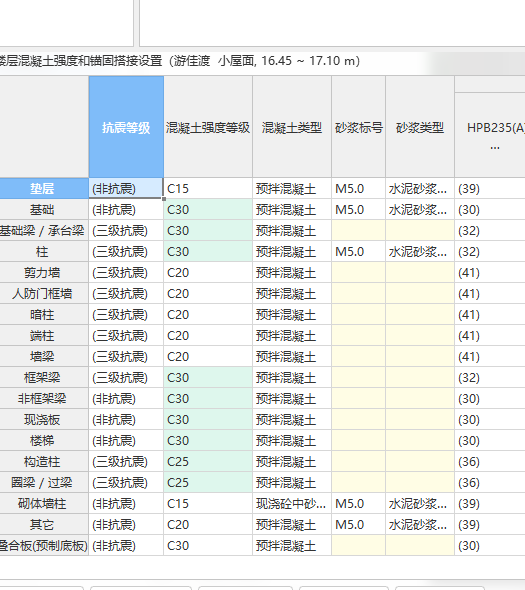The height and width of the screenshot is (590, 525).
Task: Select the 其它 row header
Action: (44, 525)
